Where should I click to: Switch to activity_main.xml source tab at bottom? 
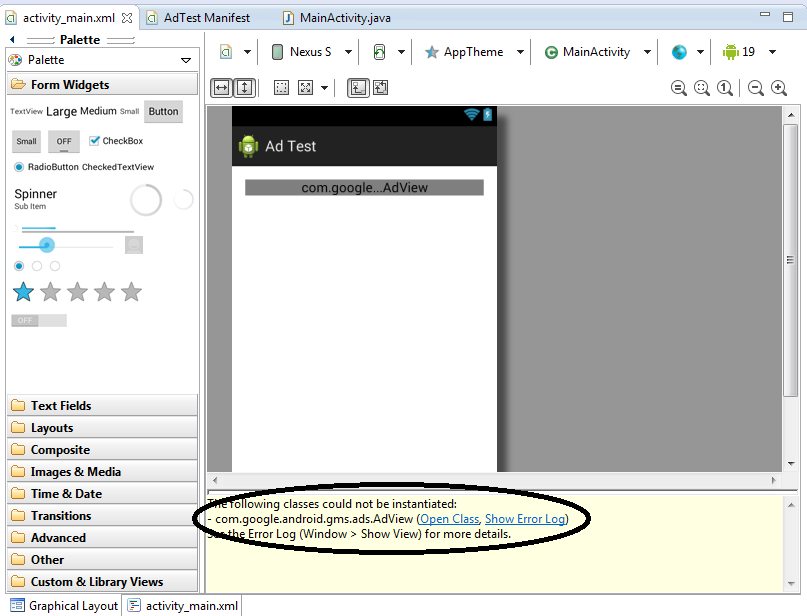pos(183,606)
